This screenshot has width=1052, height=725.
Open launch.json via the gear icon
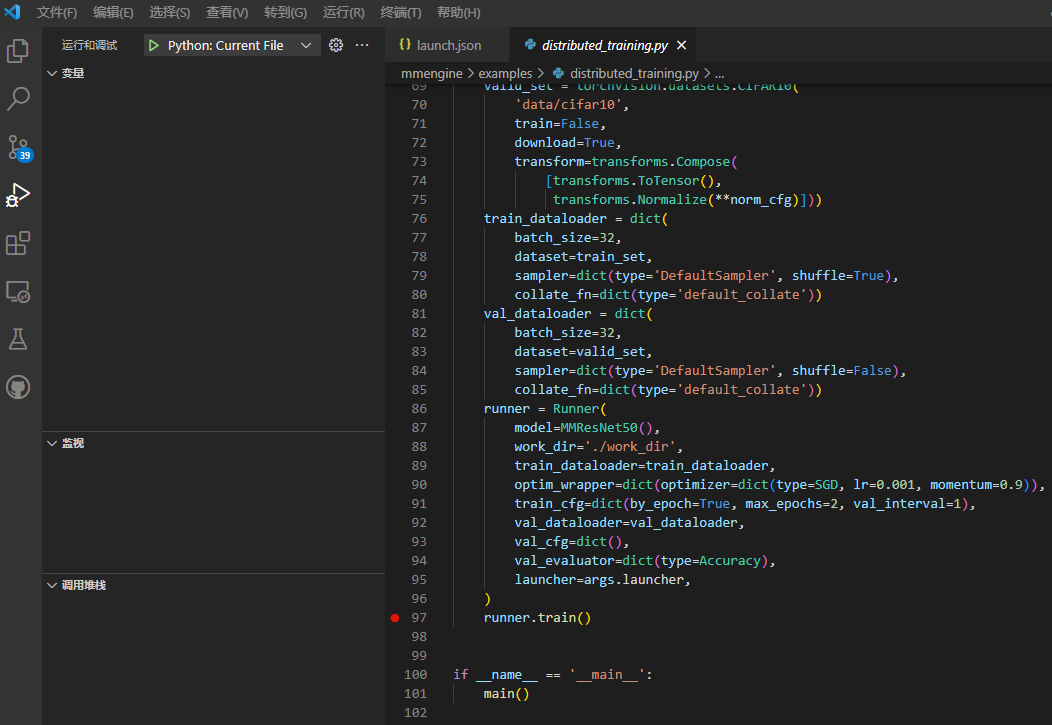point(336,45)
